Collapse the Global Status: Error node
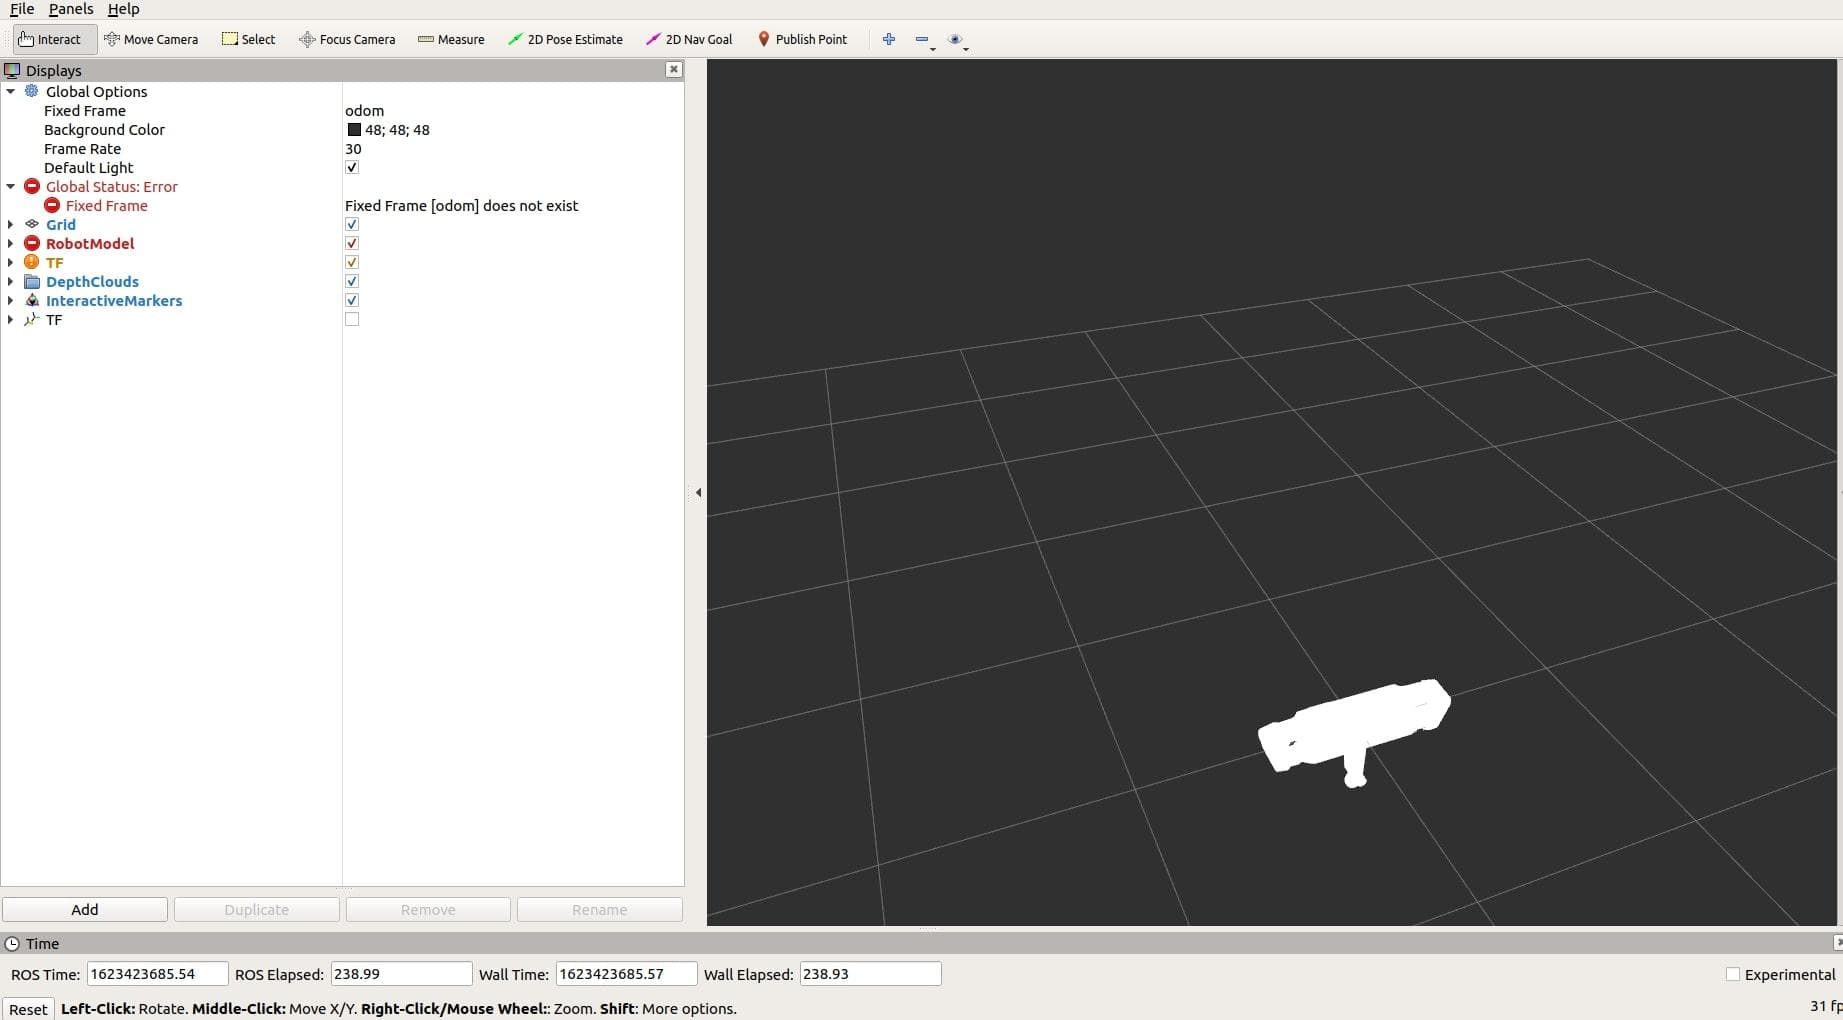This screenshot has height=1020, width=1843. tap(11, 186)
